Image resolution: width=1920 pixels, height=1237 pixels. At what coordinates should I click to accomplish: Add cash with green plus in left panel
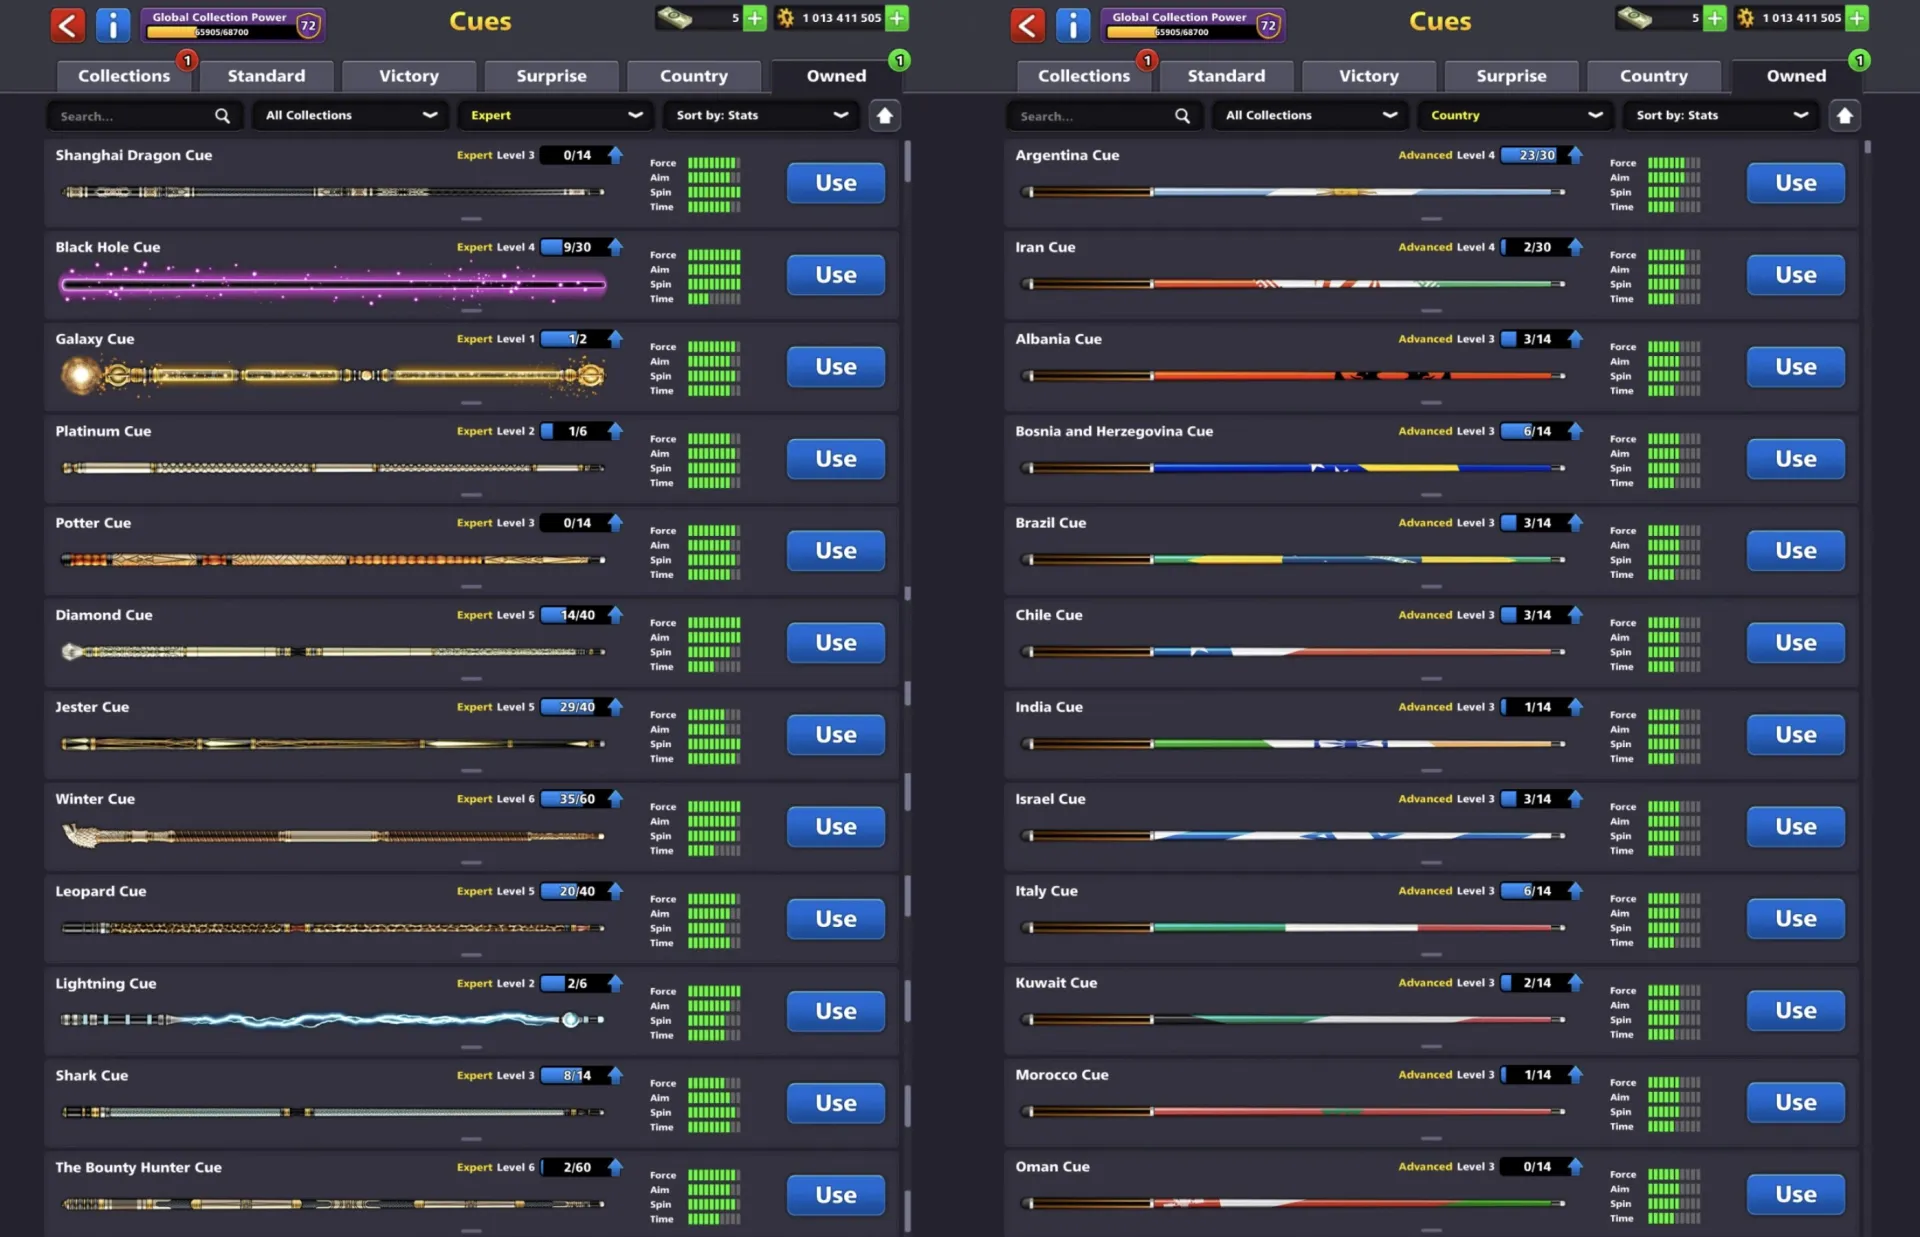755,18
